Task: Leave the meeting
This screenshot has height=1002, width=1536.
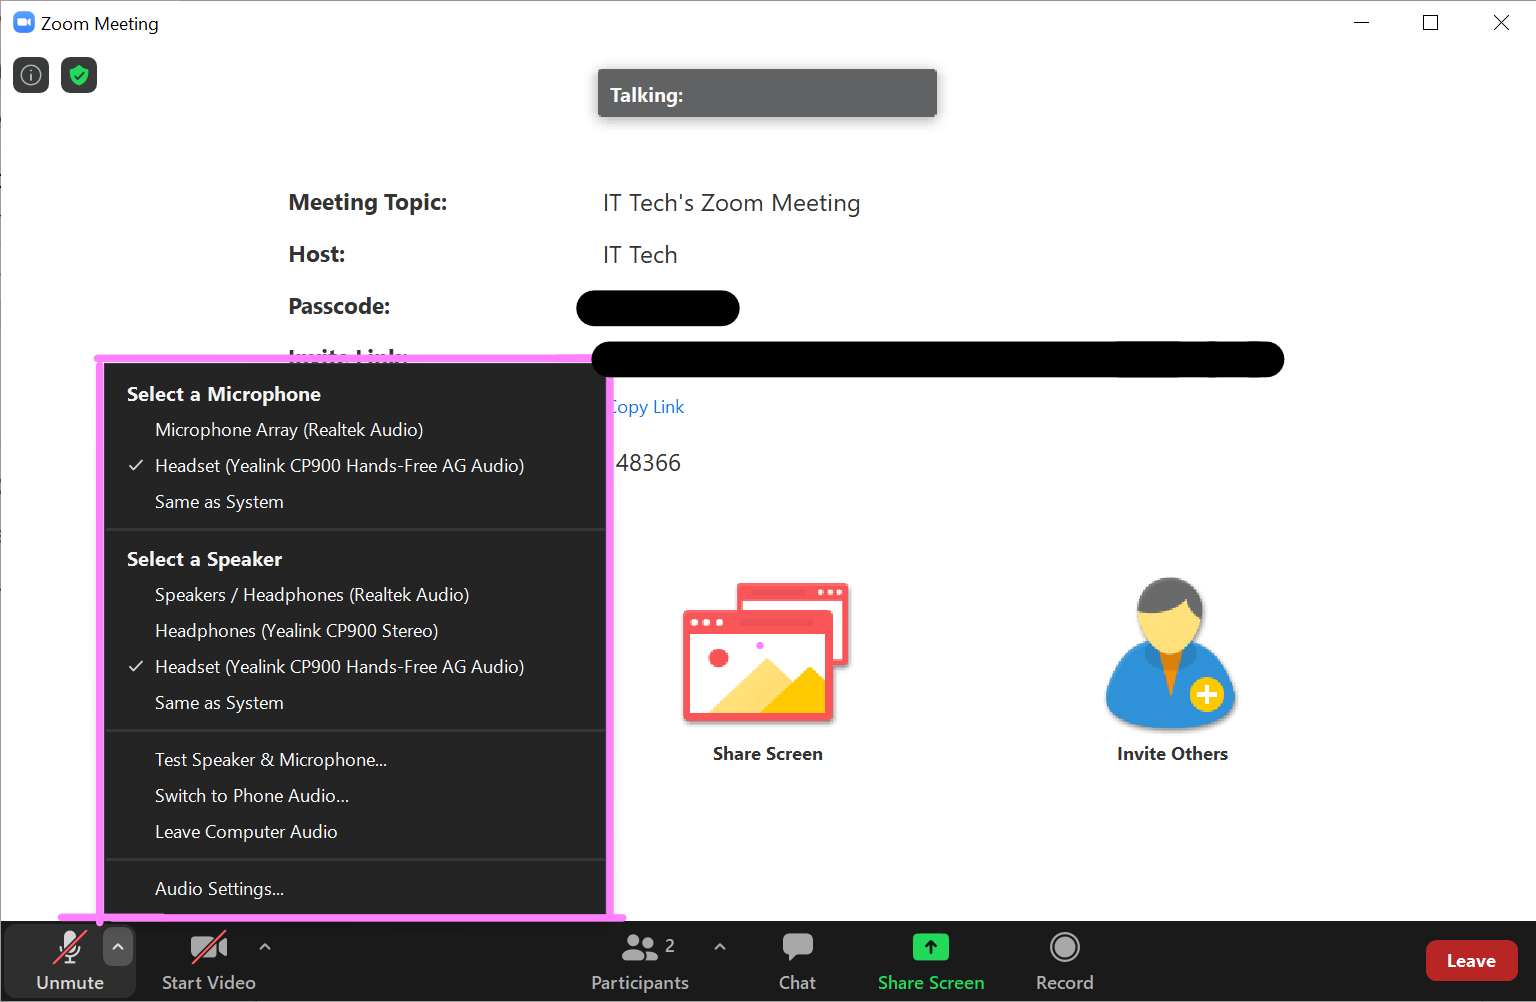Action: [1471, 961]
